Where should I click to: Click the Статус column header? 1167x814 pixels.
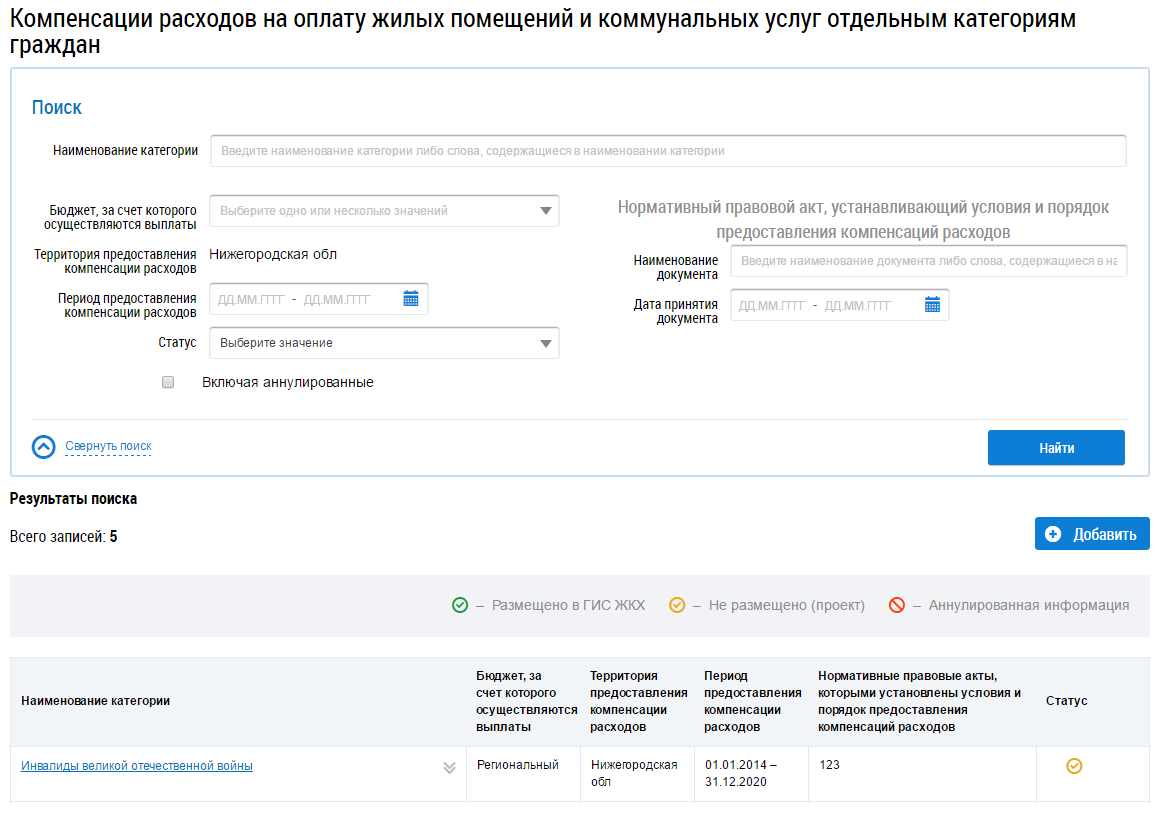(1067, 701)
